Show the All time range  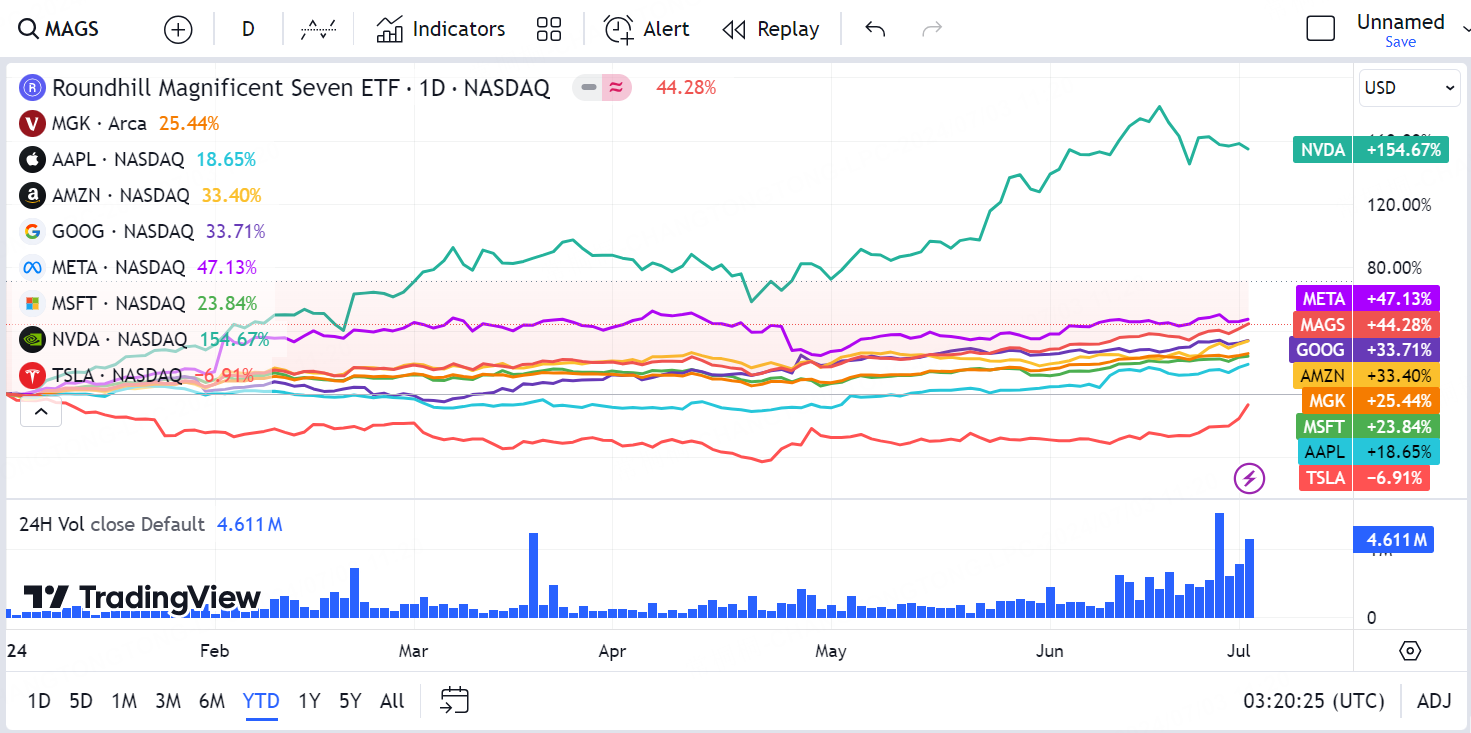coord(392,701)
